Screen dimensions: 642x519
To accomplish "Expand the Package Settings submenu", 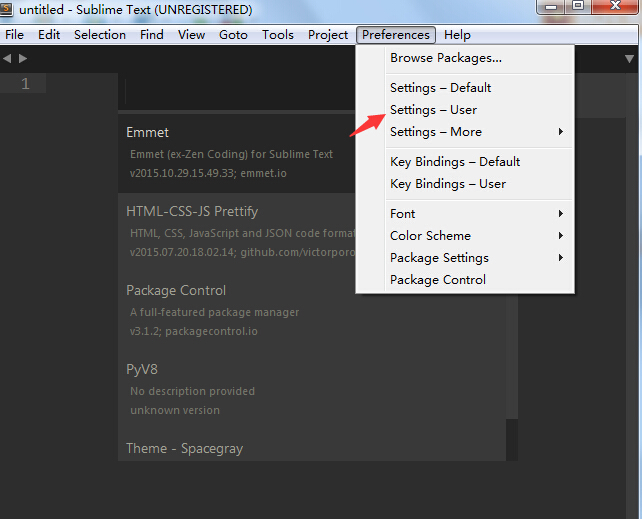I will pos(465,258).
